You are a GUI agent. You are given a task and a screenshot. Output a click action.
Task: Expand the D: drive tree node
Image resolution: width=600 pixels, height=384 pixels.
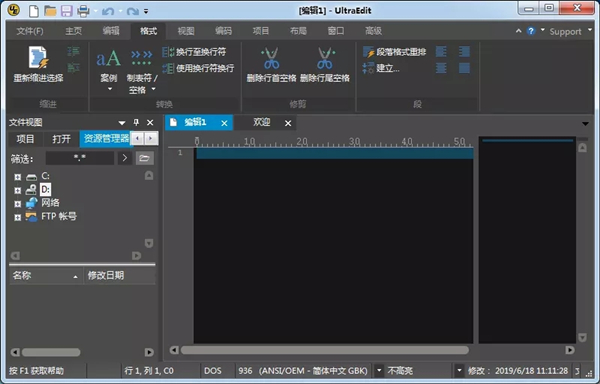pos(18,190)
